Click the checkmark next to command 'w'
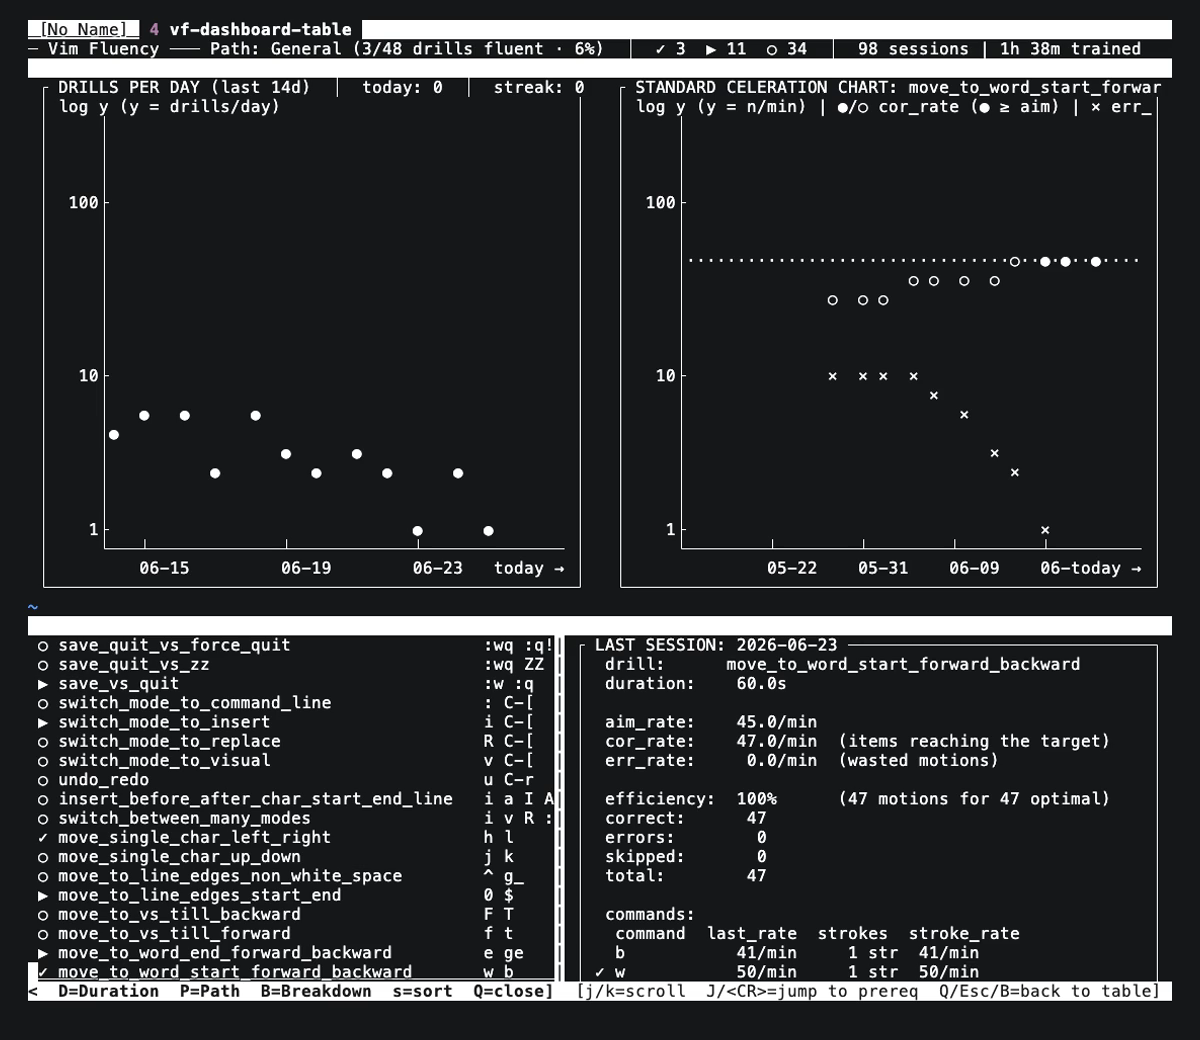Image resolution: width=1200 pixels, height=1040 pixels. click(x=600, y=972)
